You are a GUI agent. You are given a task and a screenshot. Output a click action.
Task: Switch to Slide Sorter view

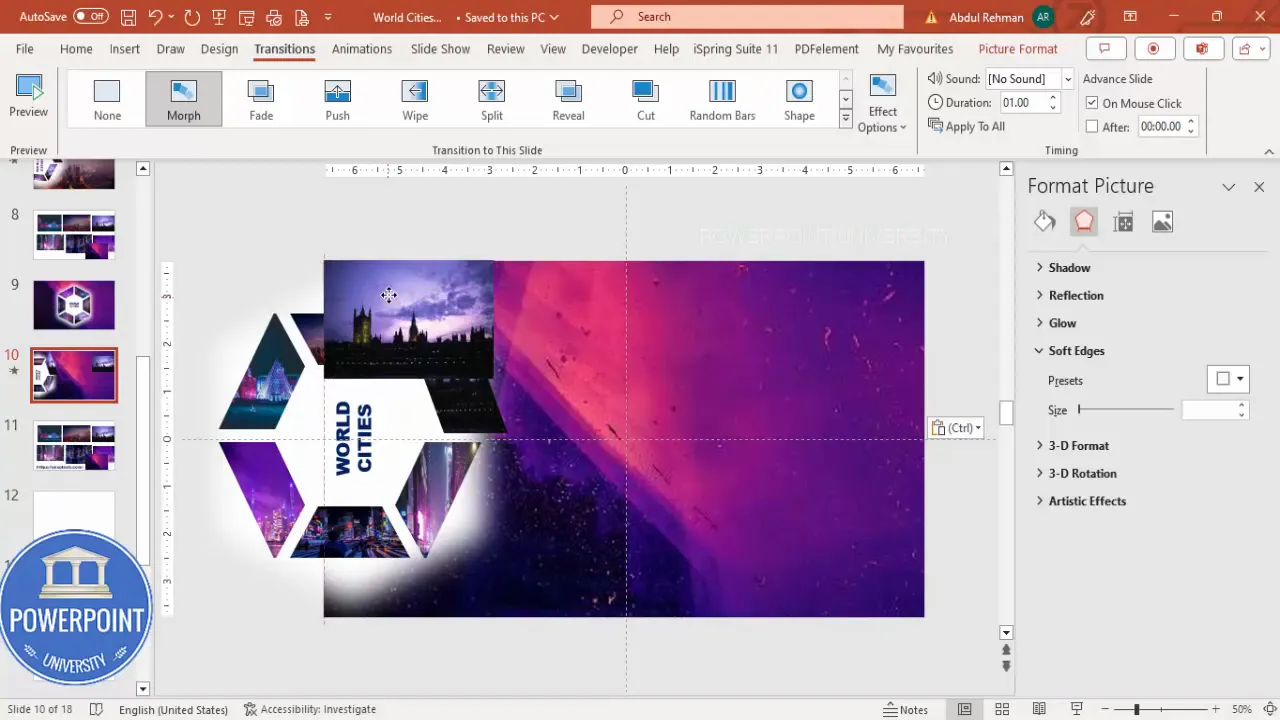1002,709
